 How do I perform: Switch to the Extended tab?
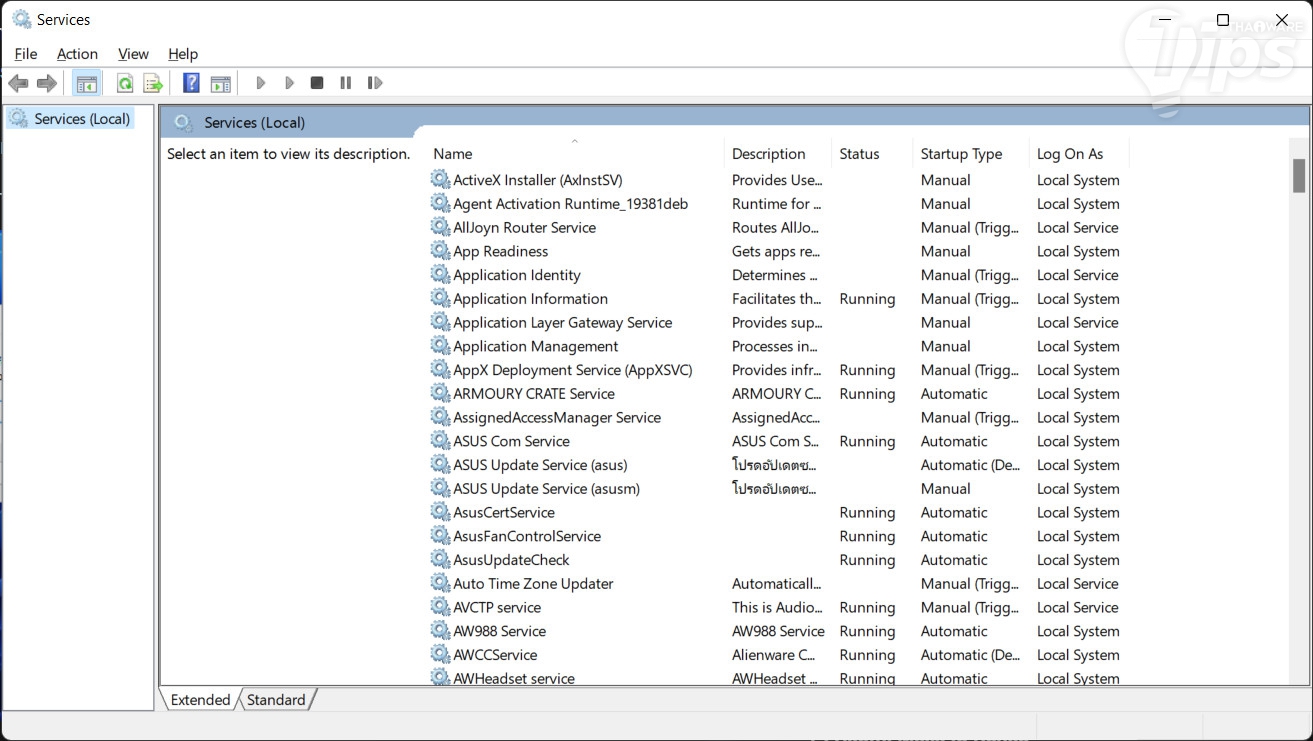pyautogui.click(x=200, y=700)
